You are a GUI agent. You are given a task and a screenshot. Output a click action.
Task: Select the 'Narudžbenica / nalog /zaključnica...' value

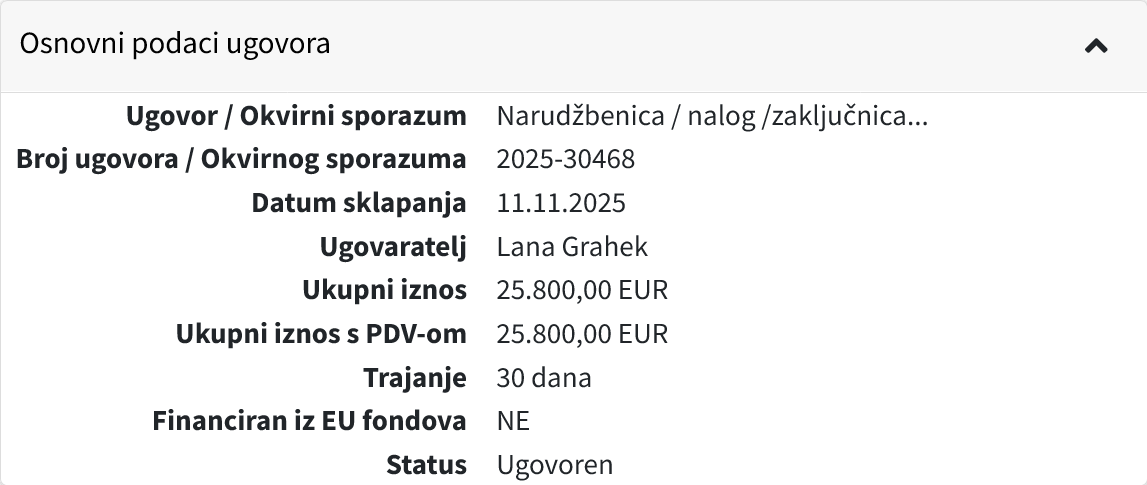click(x=712, y=116)
